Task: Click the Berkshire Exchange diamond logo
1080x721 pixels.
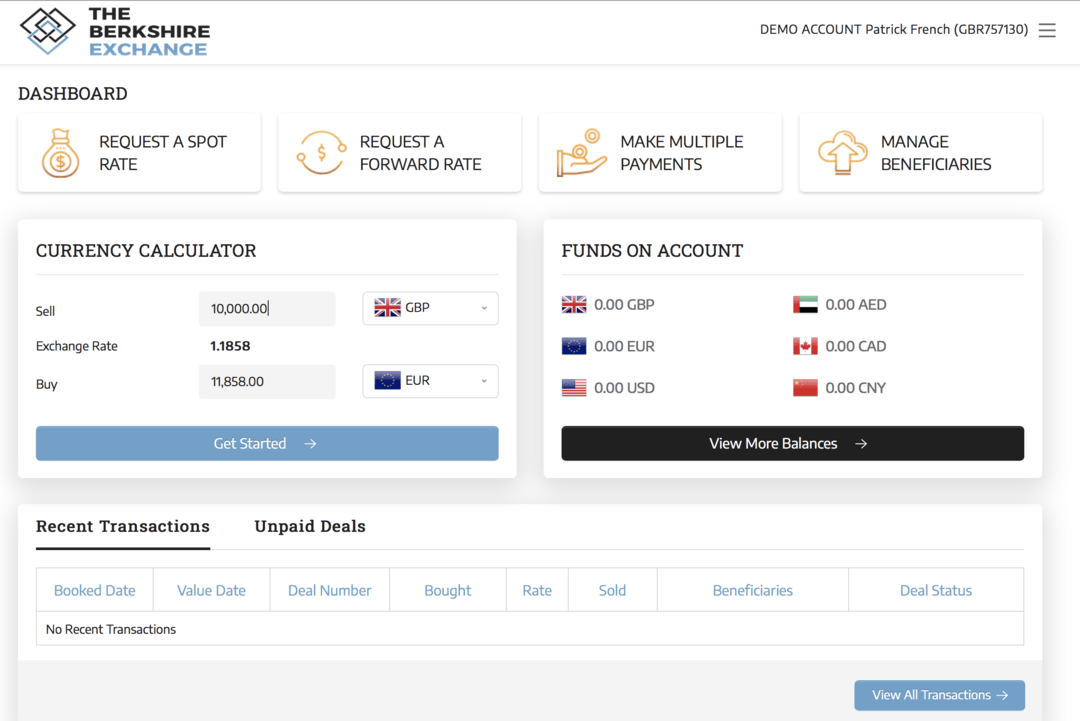Action: [48, 31]
